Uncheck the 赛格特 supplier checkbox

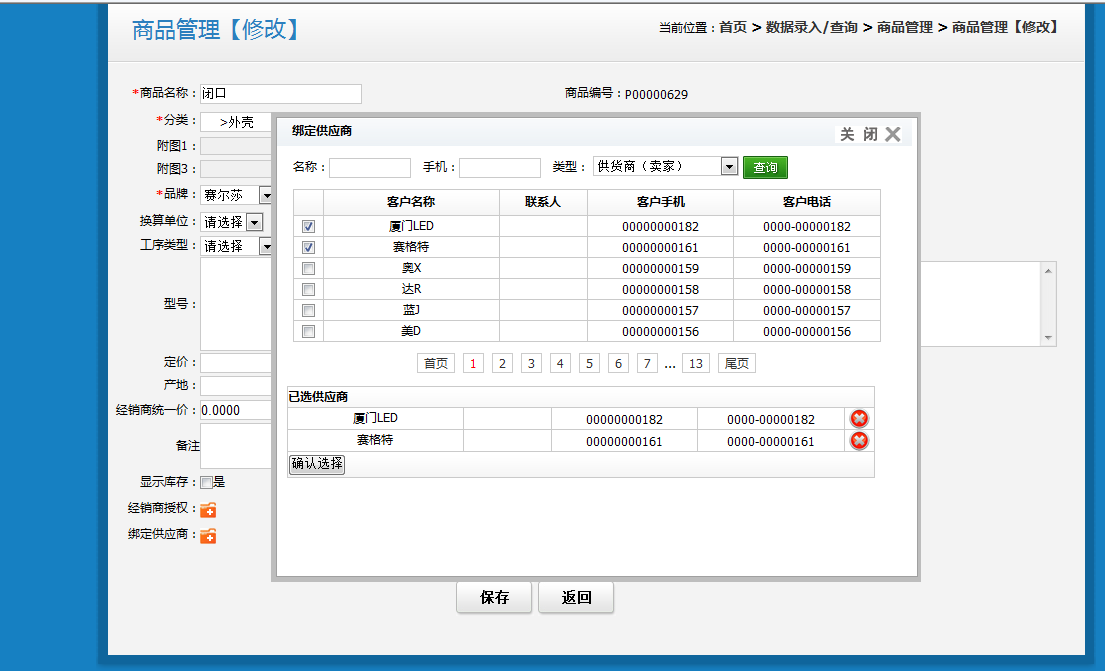308,247
